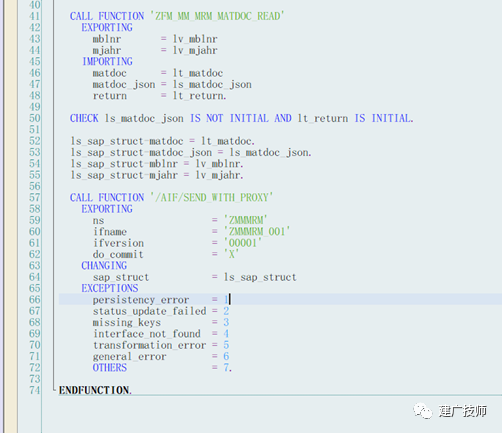502x433 pixels.
Task: Click 'ls_sap_struct-mjahr' on line 55
Action: click(124, 175)
